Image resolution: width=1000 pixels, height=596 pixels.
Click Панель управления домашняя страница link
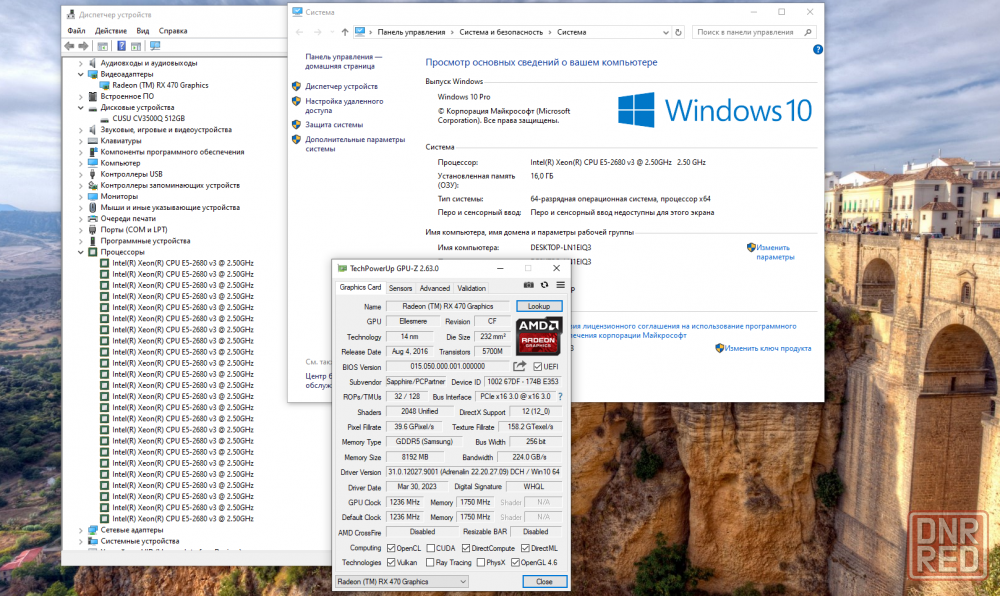coord(343,61)
